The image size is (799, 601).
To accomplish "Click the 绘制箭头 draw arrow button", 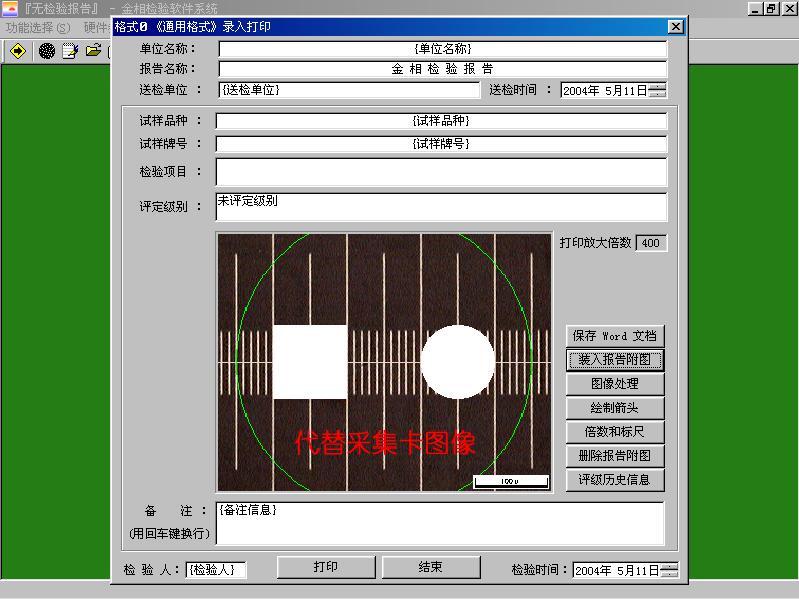I will coord(615,408).
